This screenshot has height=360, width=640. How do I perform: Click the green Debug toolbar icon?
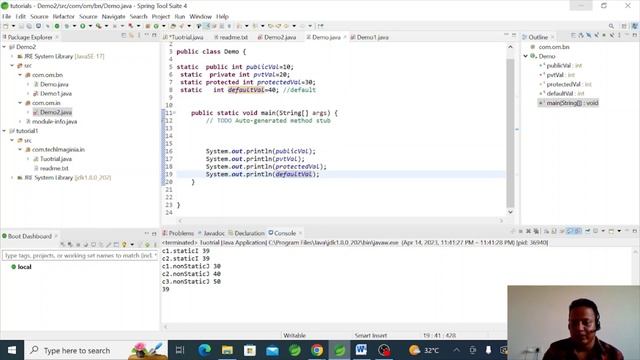pos(57,26)
